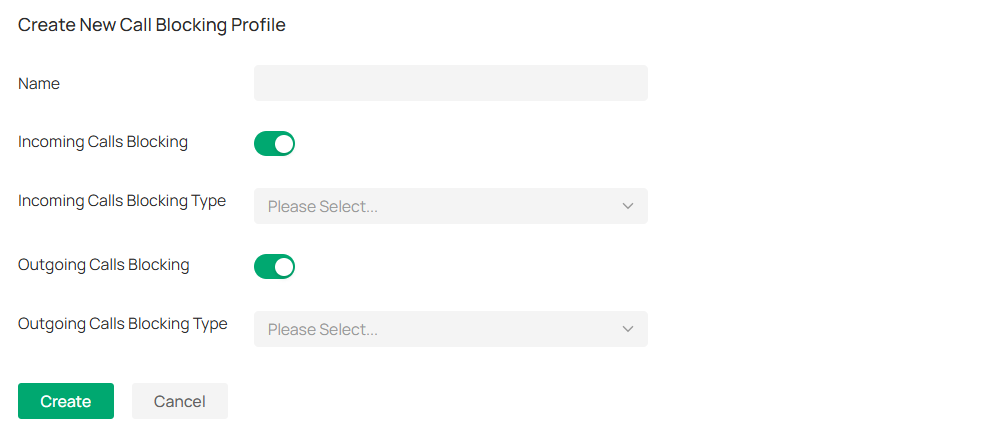Click the Incoming Calls Blocking label
This screenshot has width=1000, height=443.
[103, 142]
